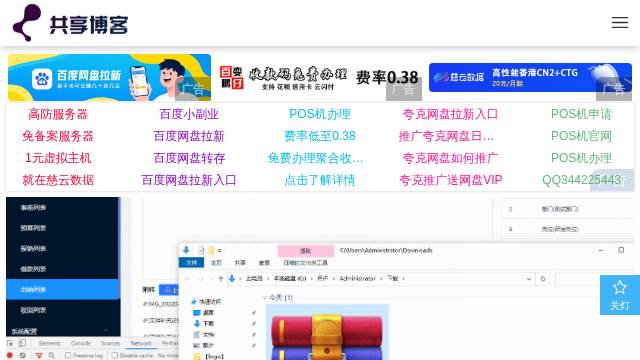This screenshot has height=360, width=640.
Task: Open the 免备案服务器 link
Action: tap(58, 136)
